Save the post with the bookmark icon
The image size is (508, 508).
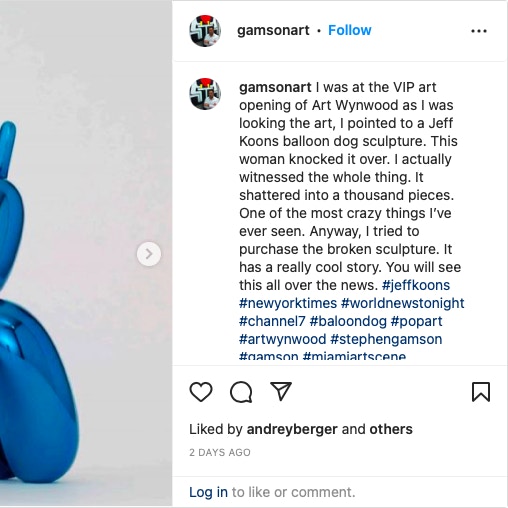point(481,392)
